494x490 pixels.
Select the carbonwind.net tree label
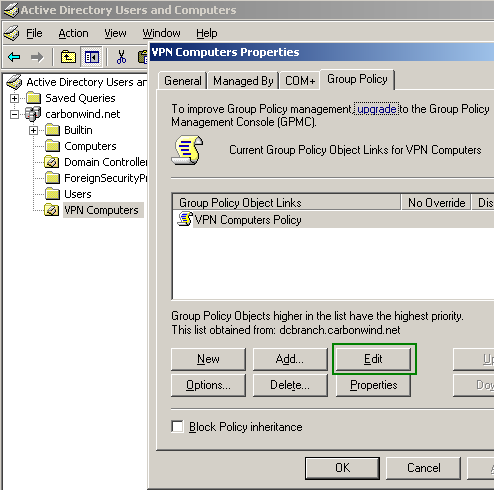coord(82,114)
